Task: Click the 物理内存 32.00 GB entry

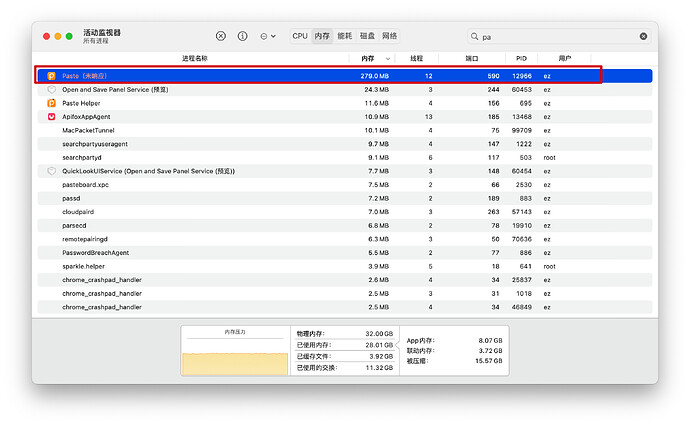Action: 345,334
